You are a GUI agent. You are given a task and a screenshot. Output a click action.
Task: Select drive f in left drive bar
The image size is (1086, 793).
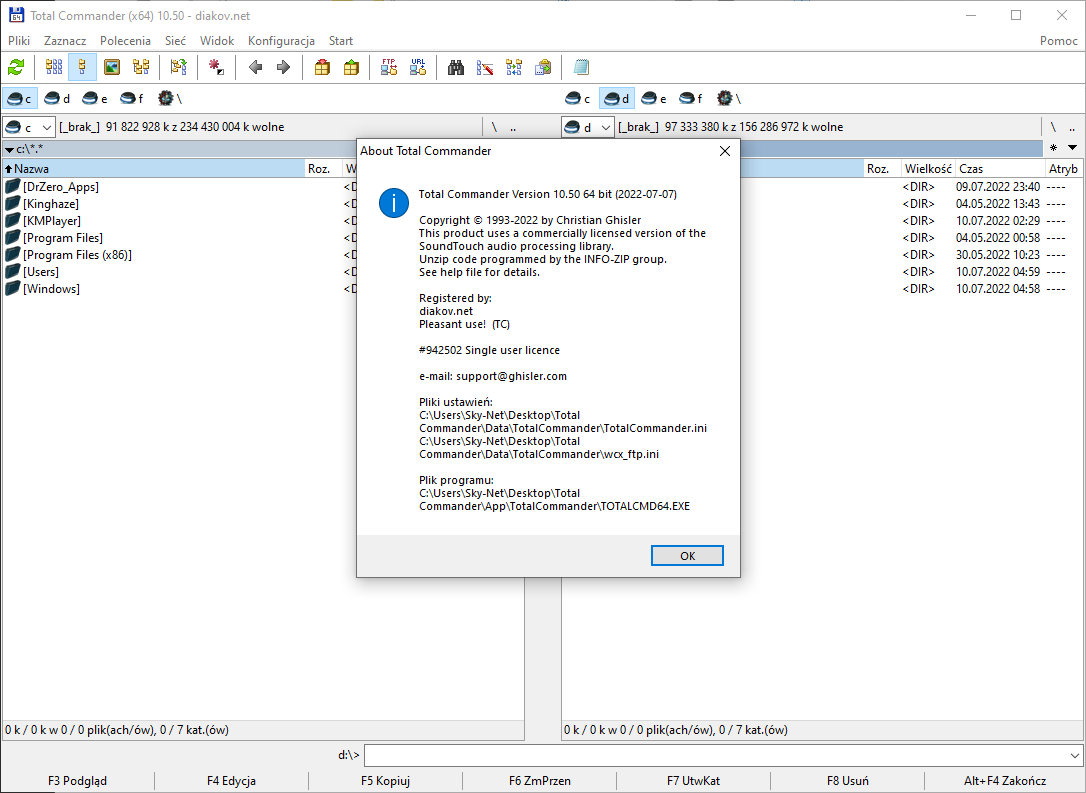[132, 98]
